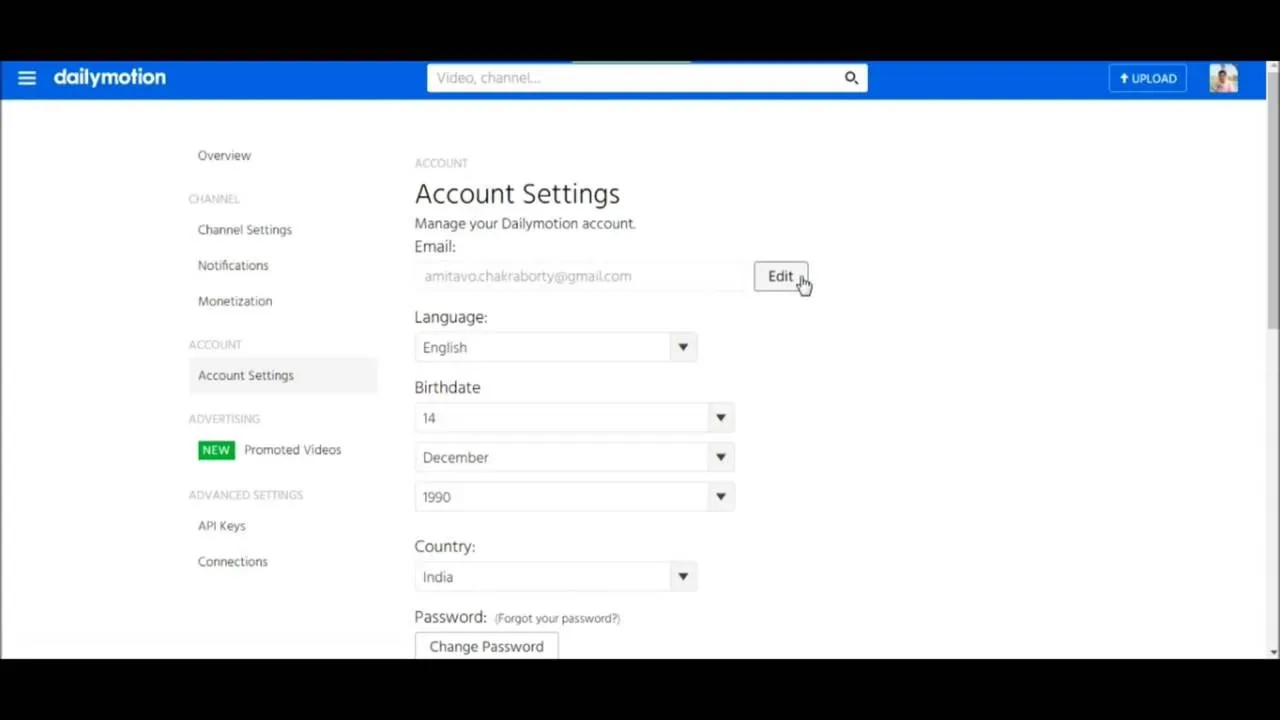This screenshot has width=1280, height=720.
Task: Click the Change Password button
Action: click(486, 646)
